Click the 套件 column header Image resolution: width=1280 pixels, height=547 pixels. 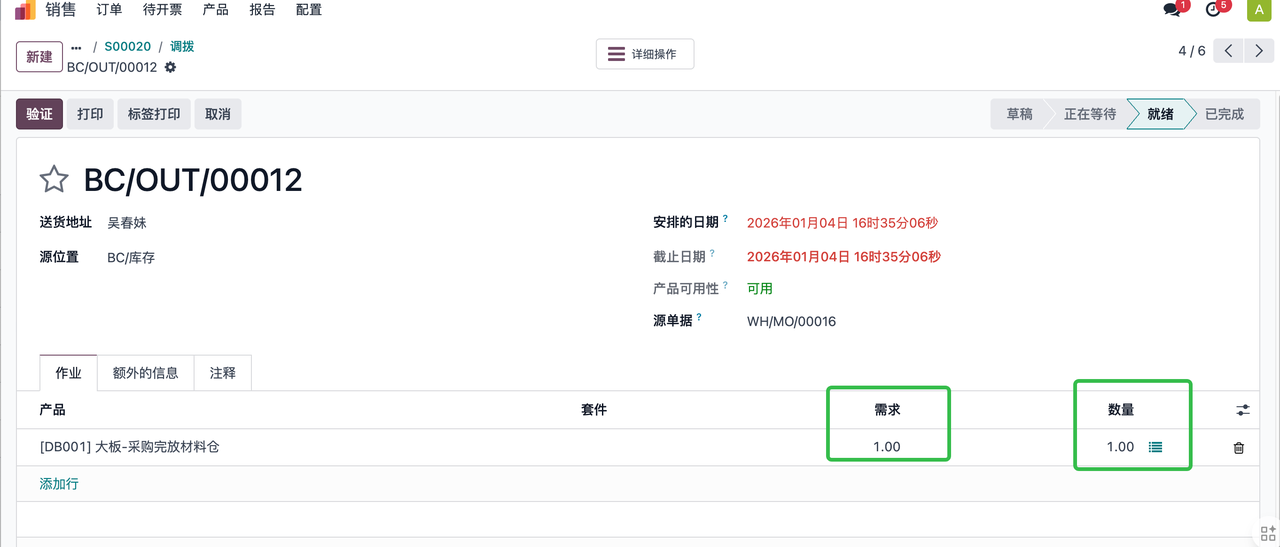[594, 410]
